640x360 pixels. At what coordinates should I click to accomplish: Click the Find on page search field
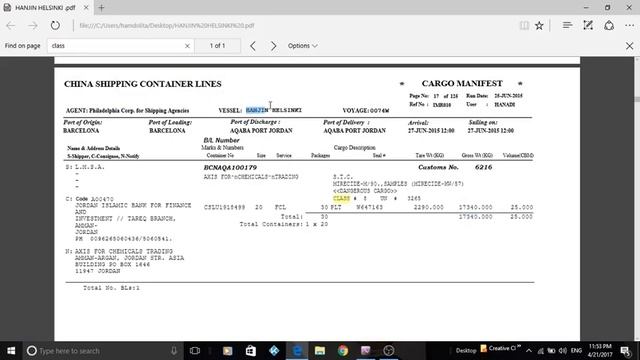(116, 46)
